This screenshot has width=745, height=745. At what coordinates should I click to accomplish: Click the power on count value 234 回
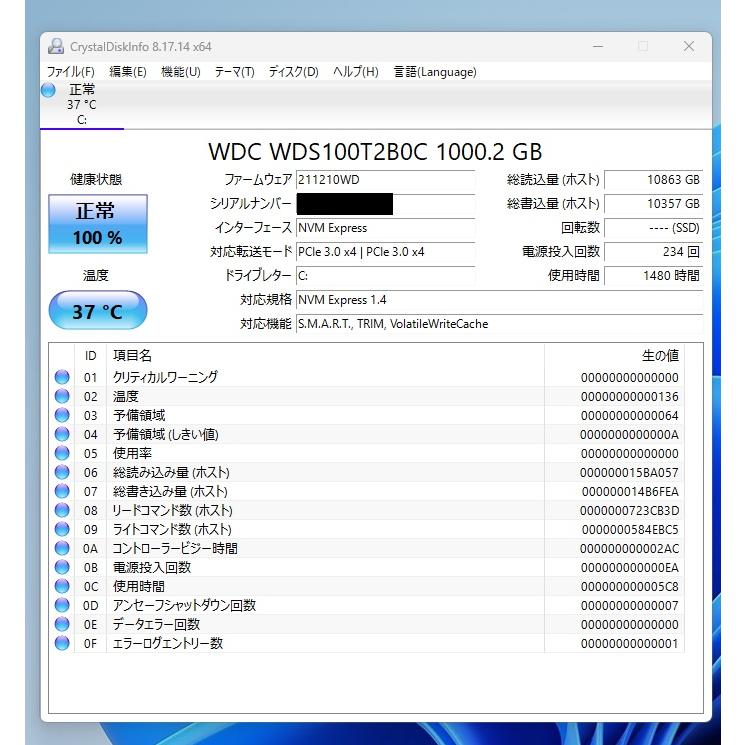point(653,252)
